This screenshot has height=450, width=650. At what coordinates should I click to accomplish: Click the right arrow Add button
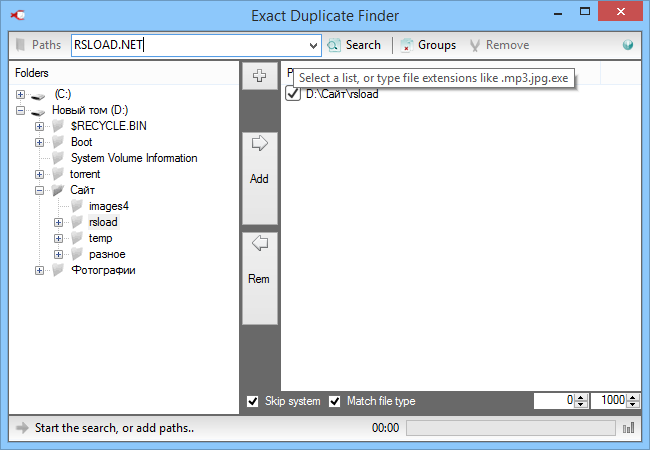[x=260, y=178]
